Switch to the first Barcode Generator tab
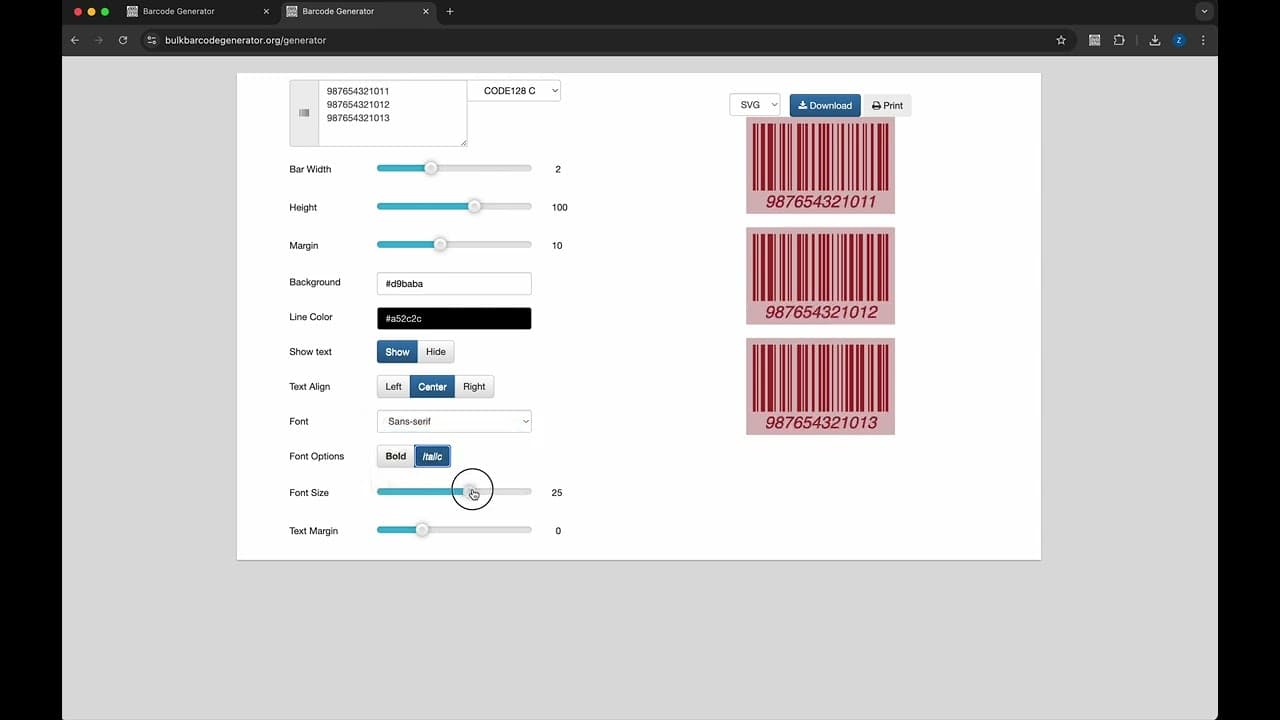 pyautogui.click(x=197, y=11)
